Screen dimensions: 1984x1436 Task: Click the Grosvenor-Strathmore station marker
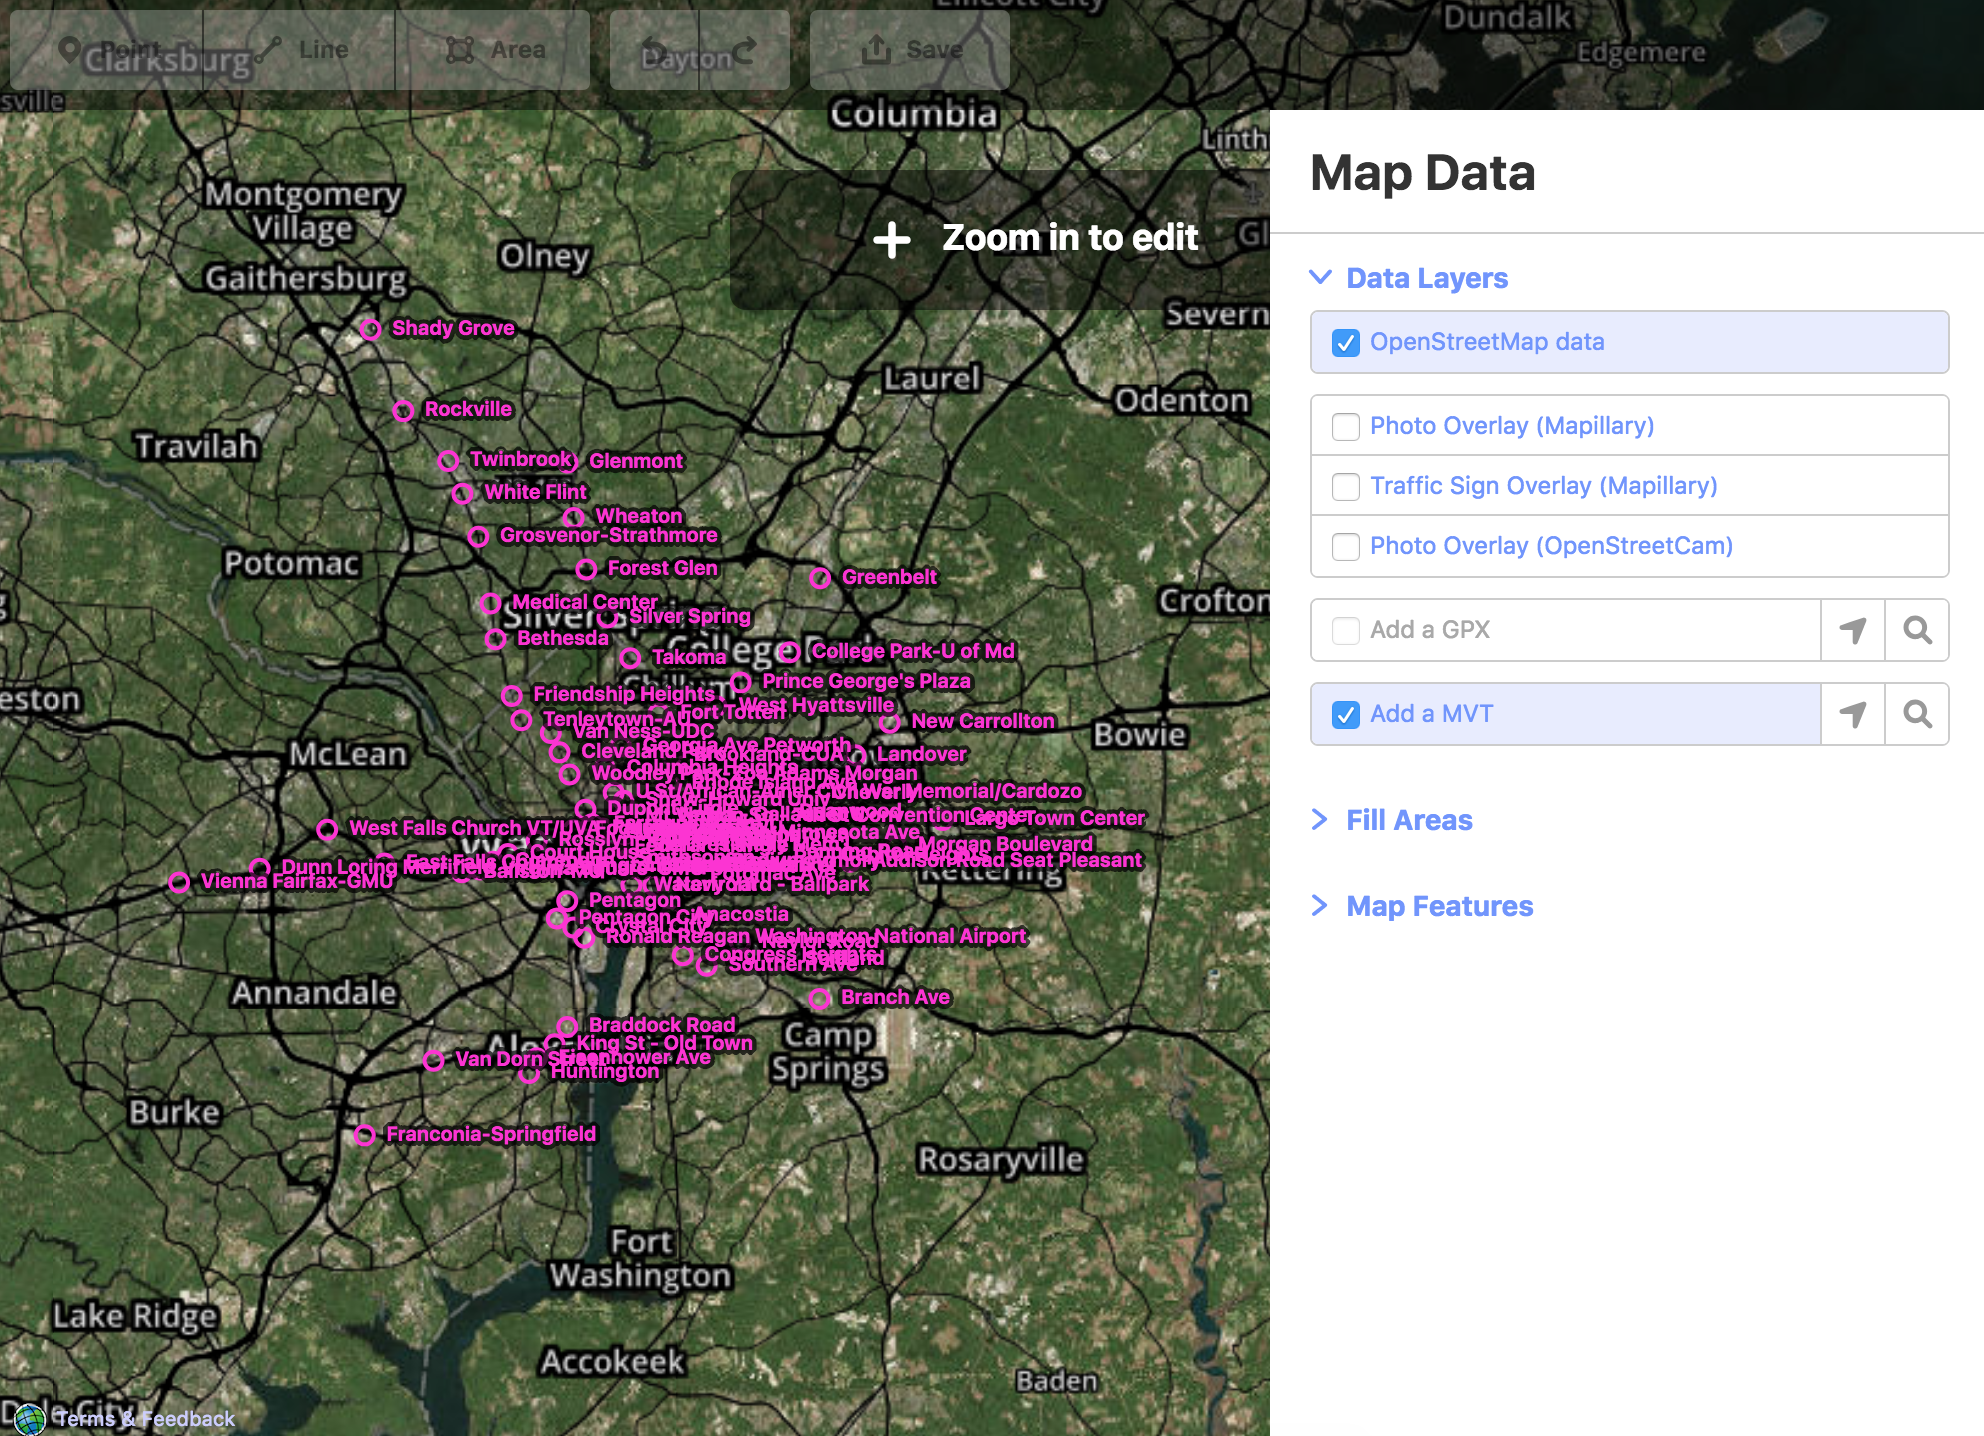479,537
